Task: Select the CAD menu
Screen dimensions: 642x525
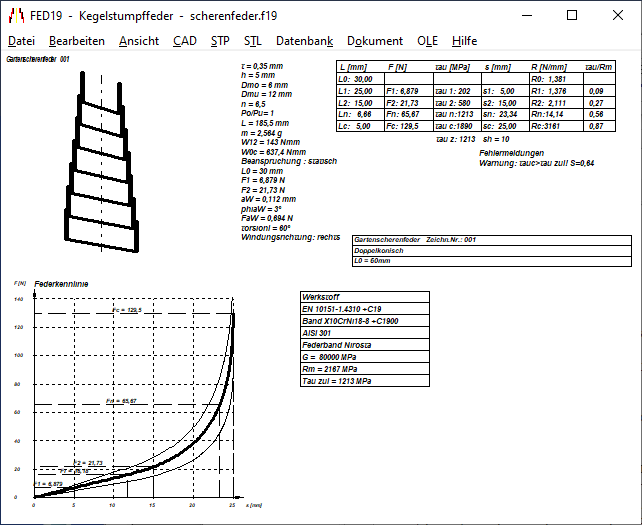Action: point(184,41)
